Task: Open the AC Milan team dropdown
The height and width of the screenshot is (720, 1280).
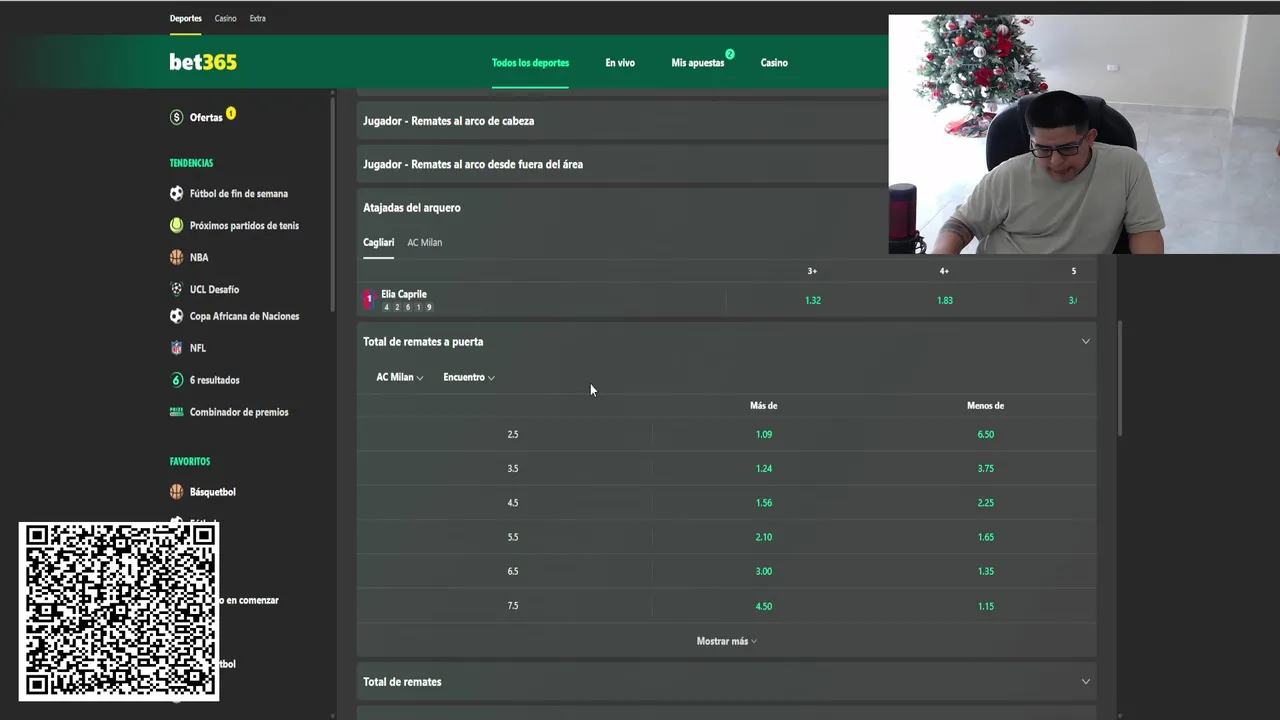Action: [400, 377]
